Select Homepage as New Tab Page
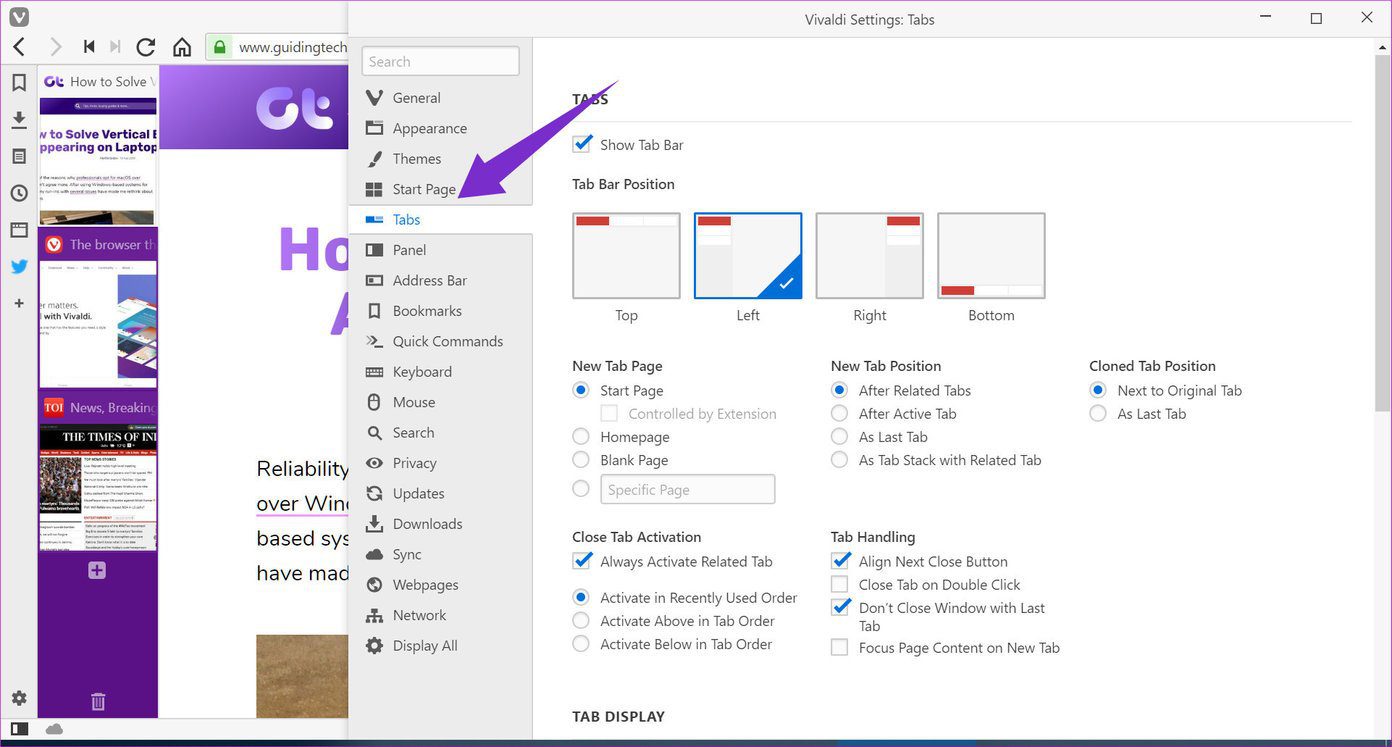The image size is (1392, 747). (x=581, y=437)
